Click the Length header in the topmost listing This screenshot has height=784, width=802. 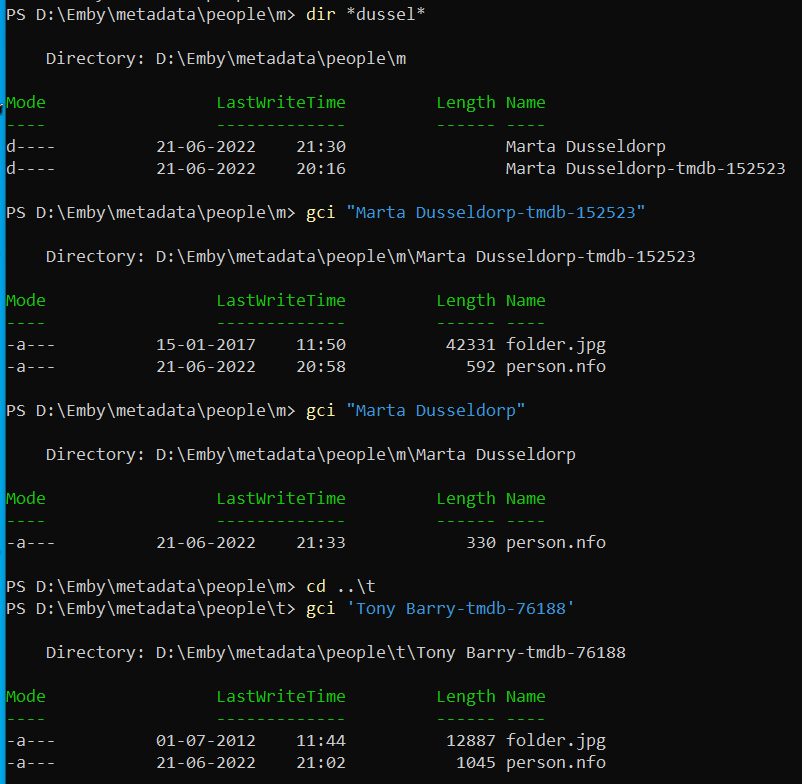click(466, 102)
